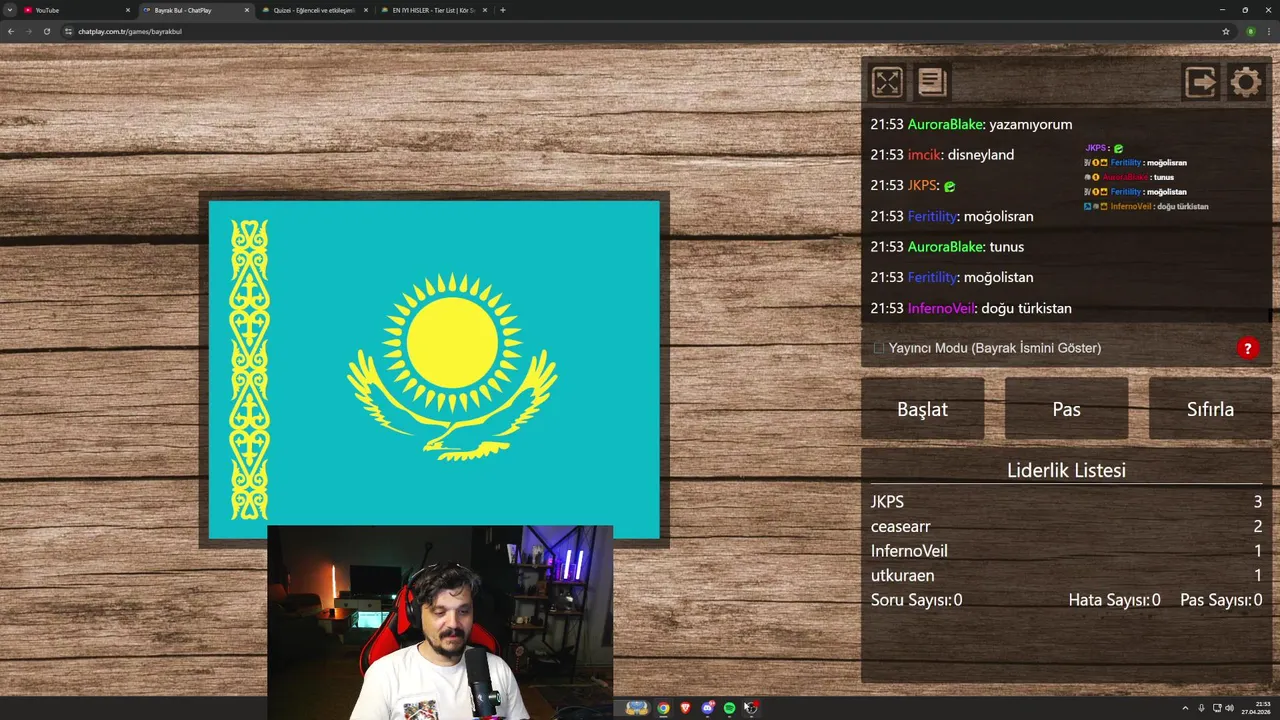
Task: Open the game settings gear icon
Action: coord(1246,82)
